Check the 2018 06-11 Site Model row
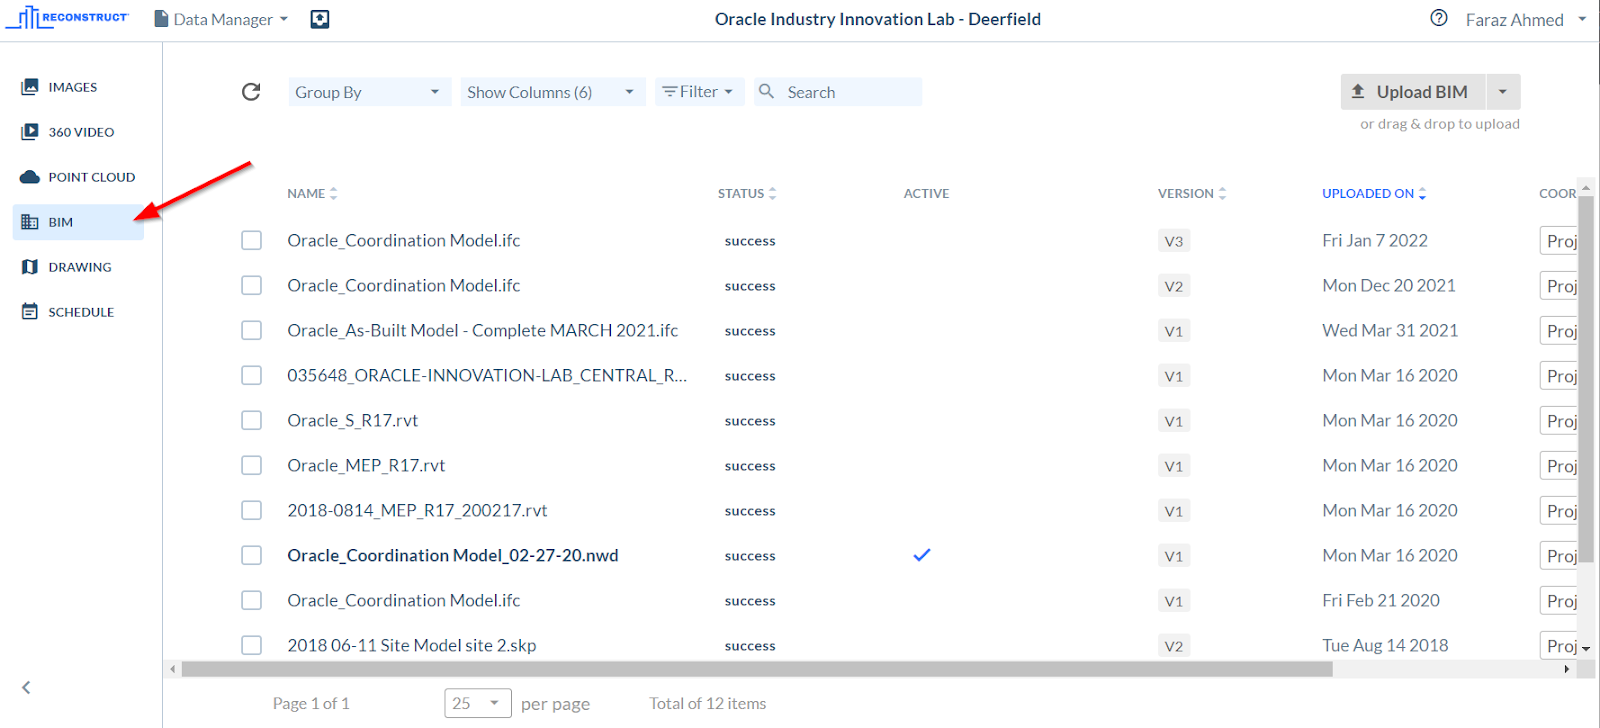This screenshot has width=1600, height=728. point(252,645)
